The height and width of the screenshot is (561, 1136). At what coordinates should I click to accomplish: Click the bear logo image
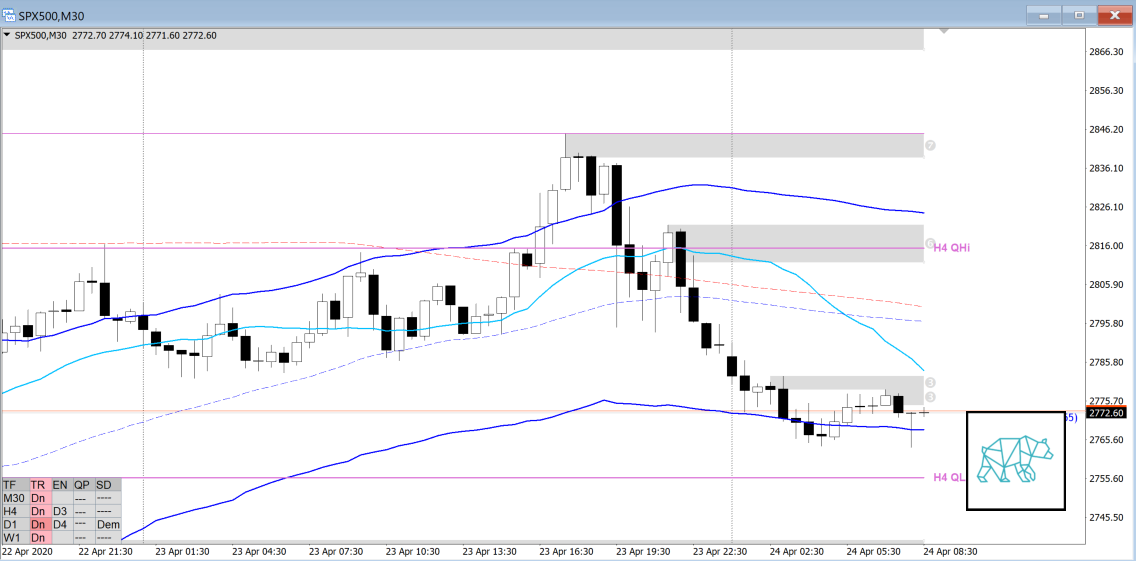click(x=1016, y=461)
